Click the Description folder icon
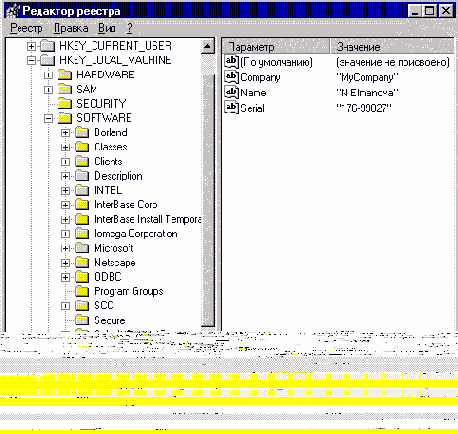Image resolution: width=458 pixels, height=434 pixels. [x=82, y=176]
